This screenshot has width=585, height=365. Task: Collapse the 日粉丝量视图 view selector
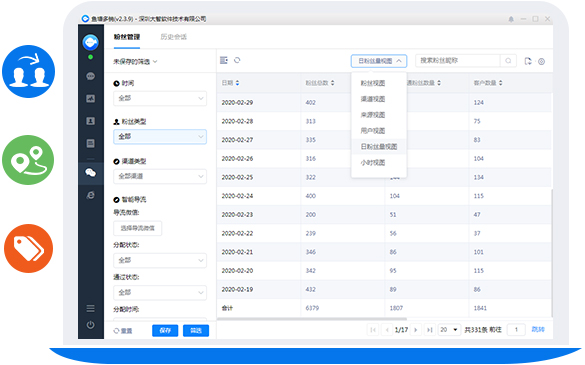[379, 61]
